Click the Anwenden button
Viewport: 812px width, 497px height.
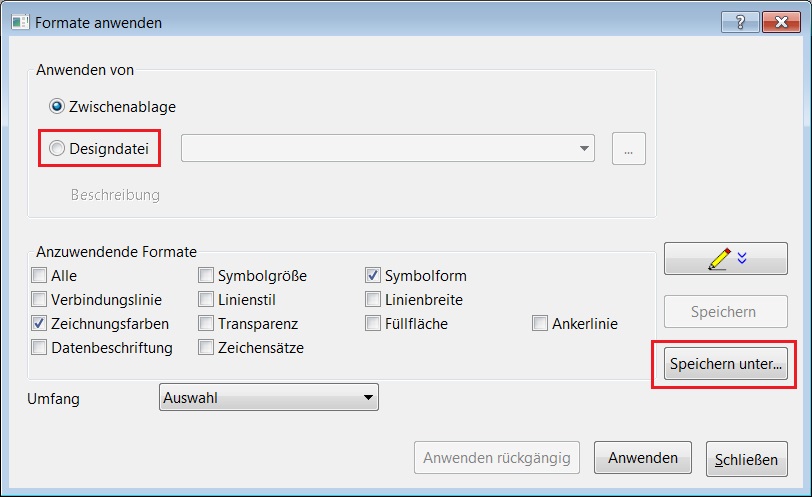tap(643, 458)
